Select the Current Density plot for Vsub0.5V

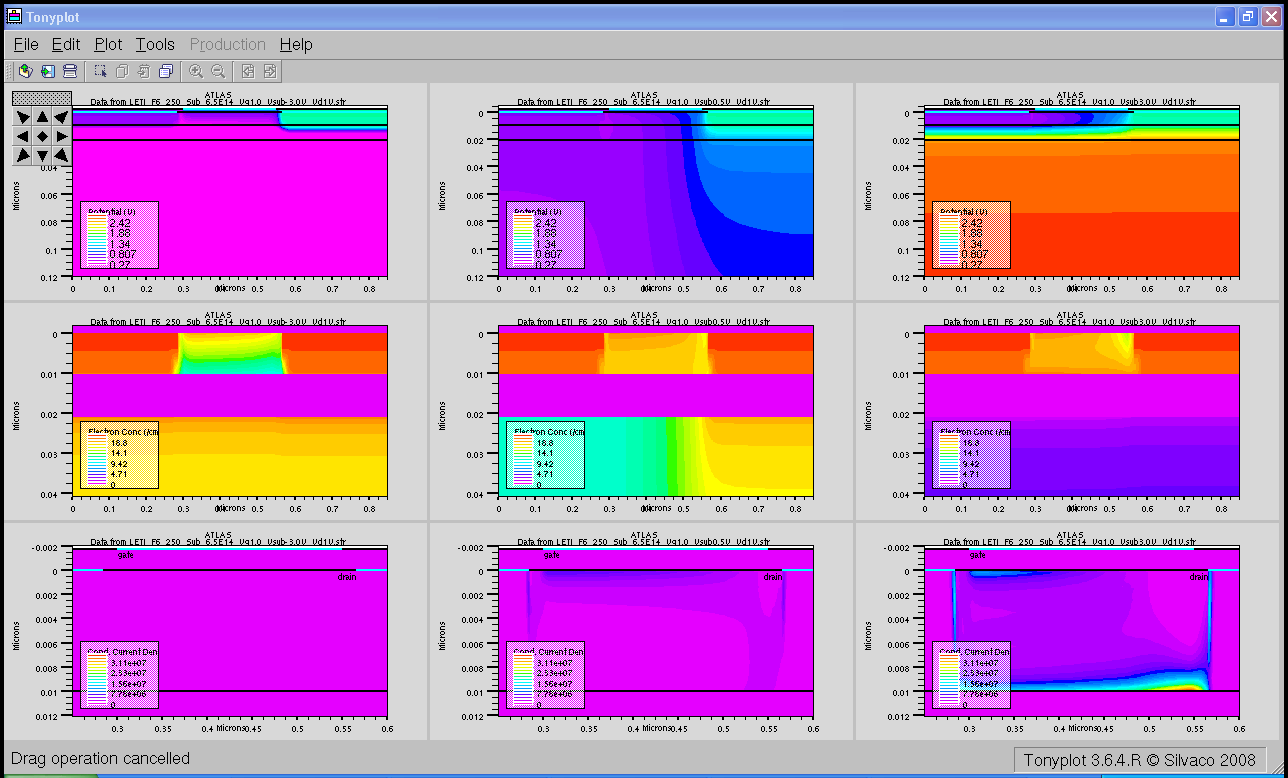(x=656, y=632)
